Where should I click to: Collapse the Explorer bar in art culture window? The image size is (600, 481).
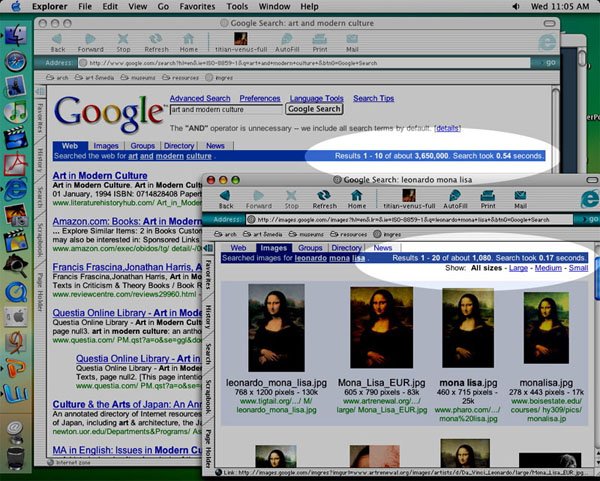pos(40,91)
